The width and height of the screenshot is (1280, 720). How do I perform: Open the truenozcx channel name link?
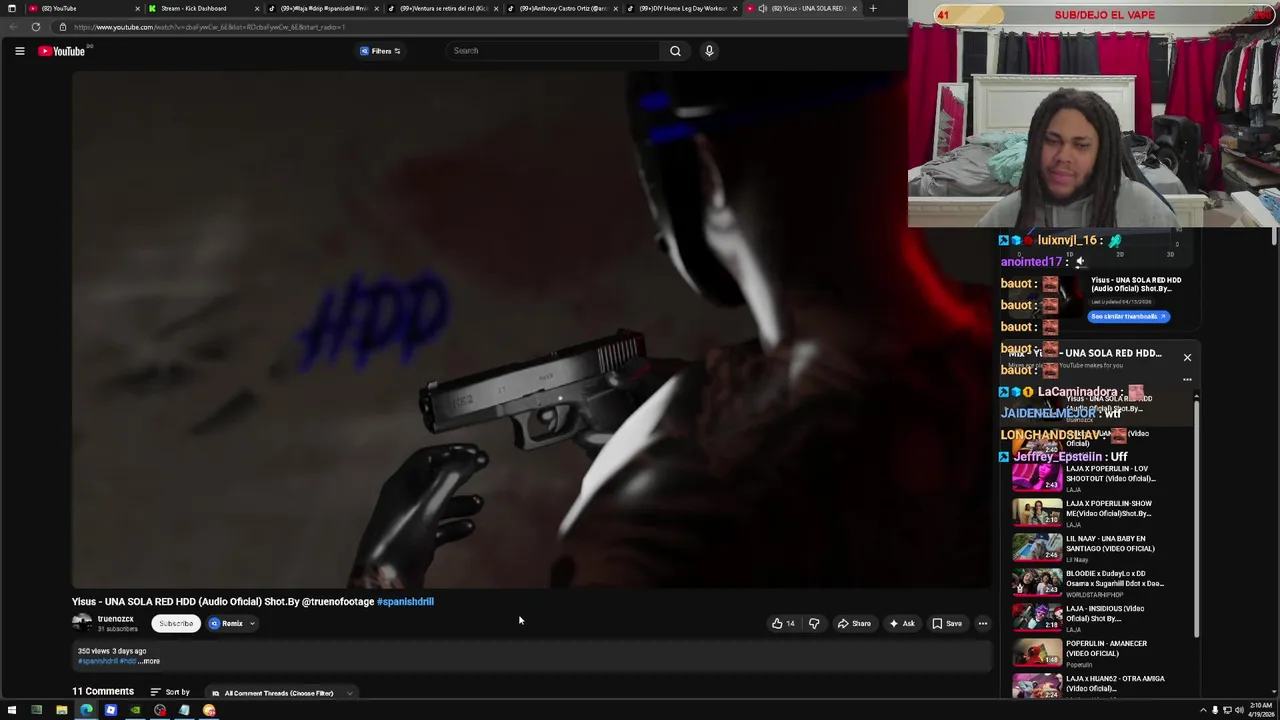[115, 619]
